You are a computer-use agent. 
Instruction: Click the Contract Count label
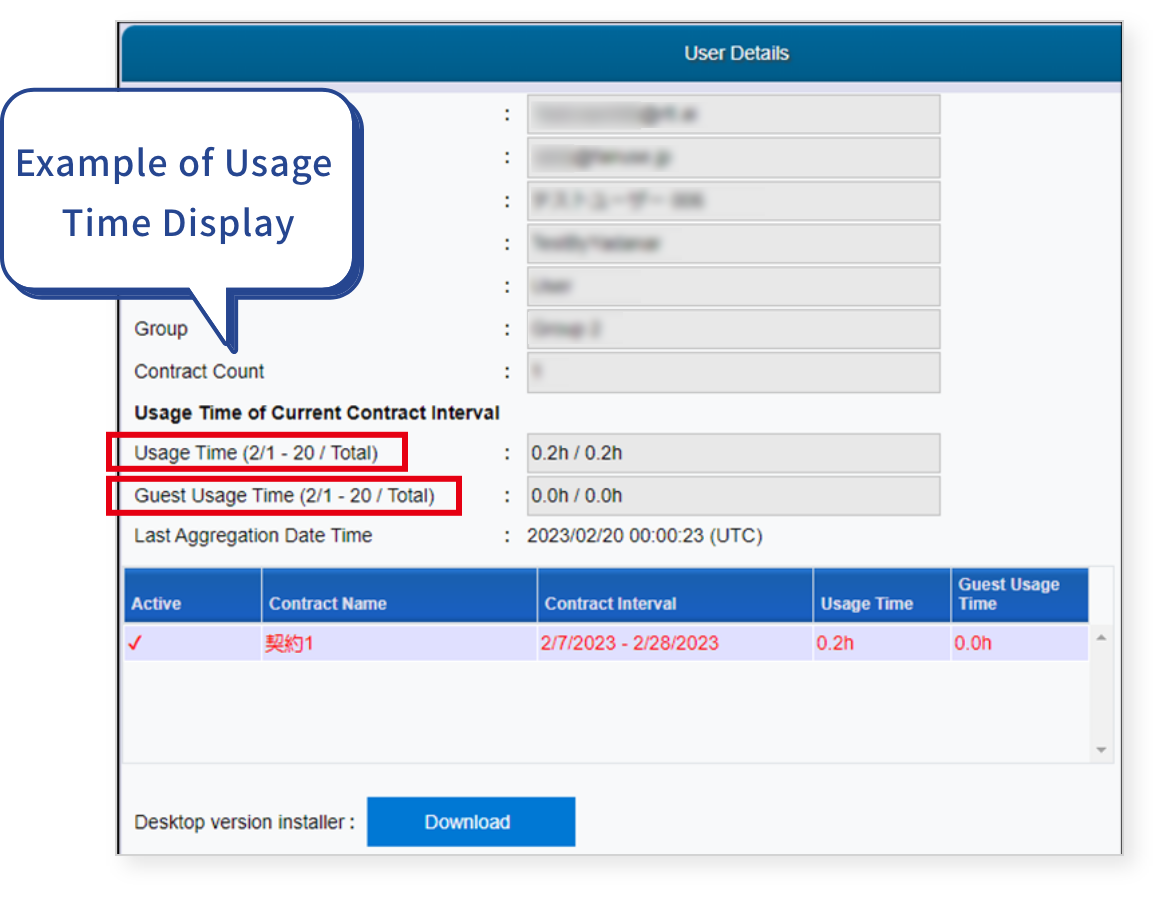coord(199,371)
